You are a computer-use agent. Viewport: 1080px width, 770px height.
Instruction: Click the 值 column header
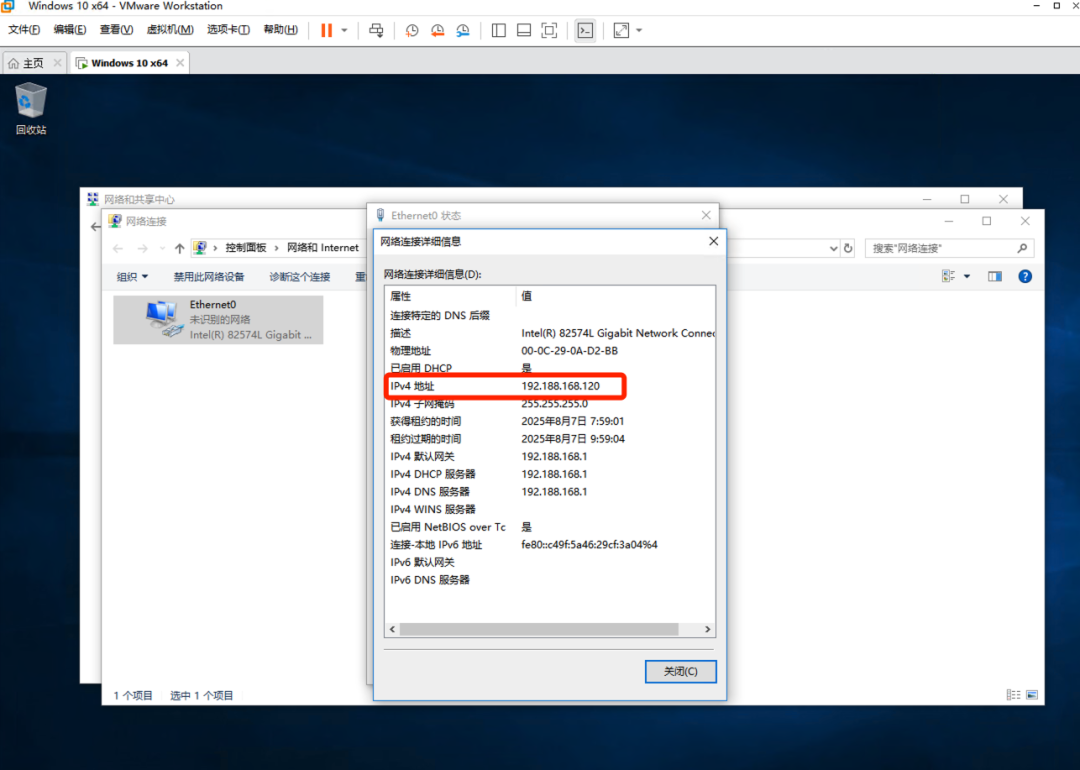[x=615, y=296]
